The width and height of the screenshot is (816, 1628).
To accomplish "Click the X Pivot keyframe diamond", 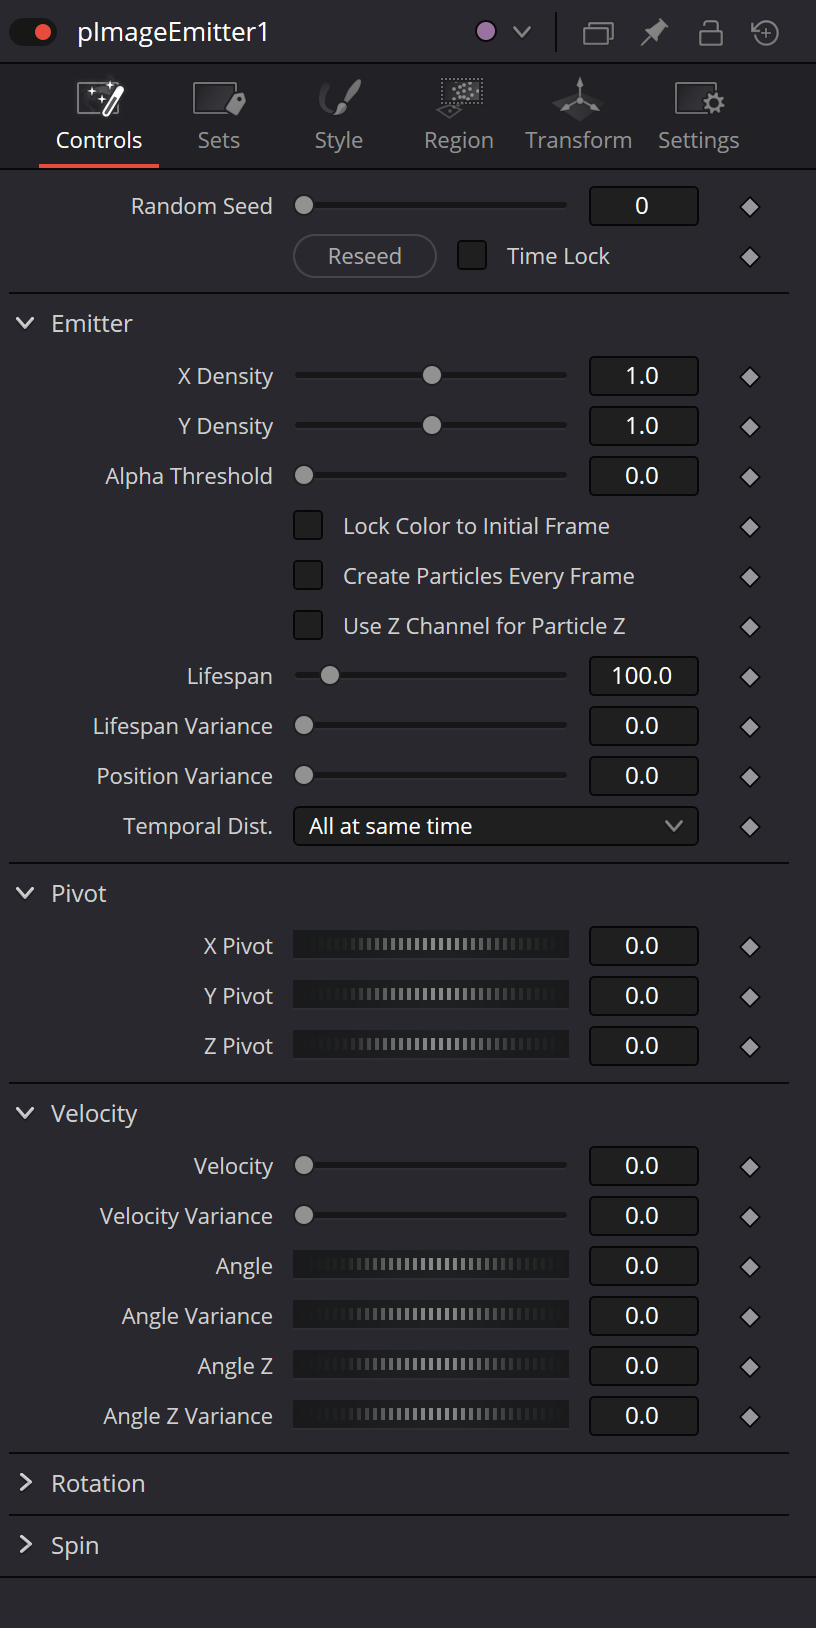I will 750,947.
